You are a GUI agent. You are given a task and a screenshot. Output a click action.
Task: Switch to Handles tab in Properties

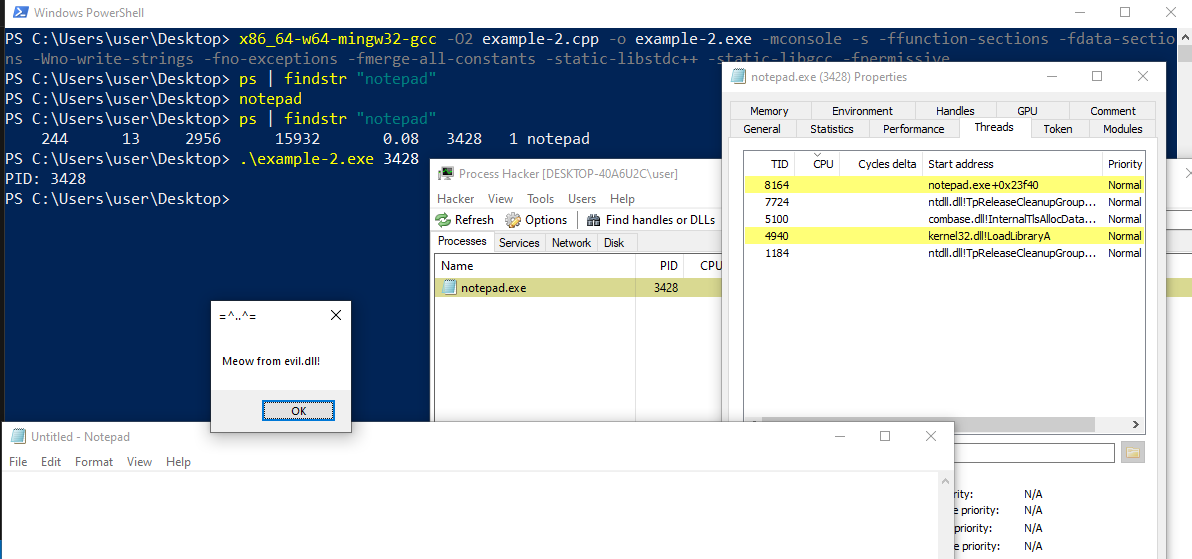pyautogui.click(x=955, y=111)
